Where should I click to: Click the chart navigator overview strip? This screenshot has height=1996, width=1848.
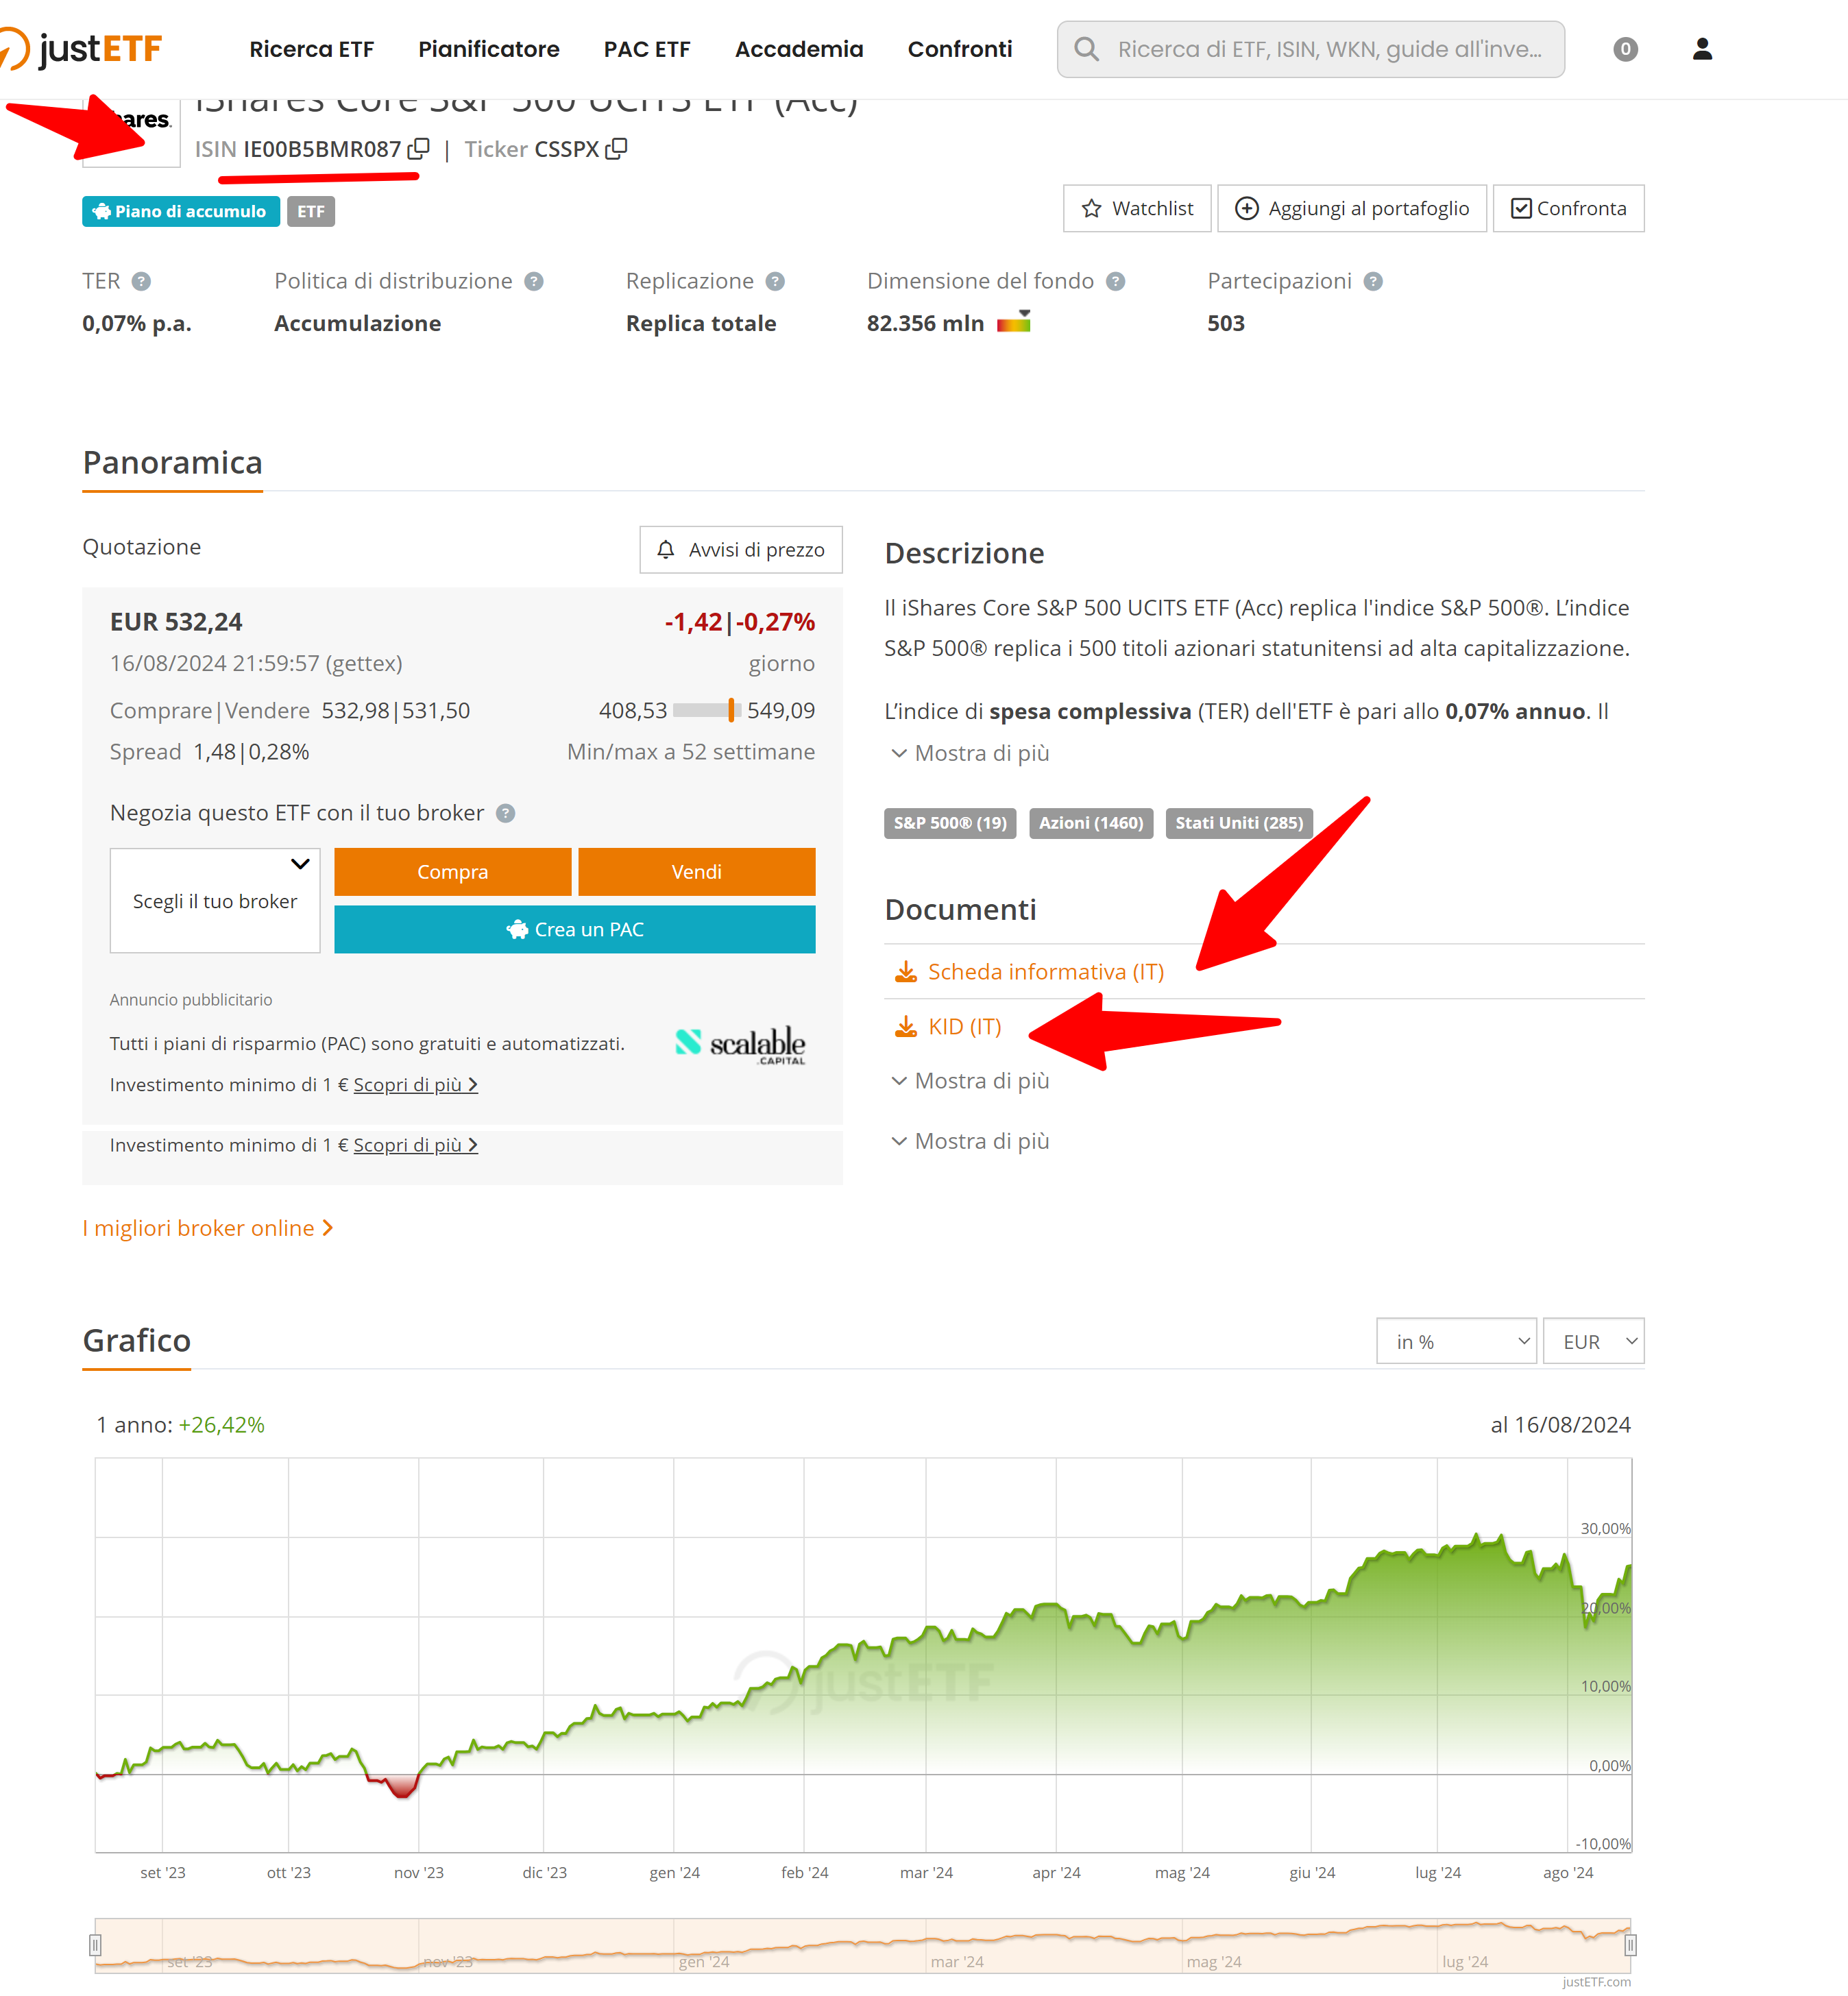point(863,1945)
